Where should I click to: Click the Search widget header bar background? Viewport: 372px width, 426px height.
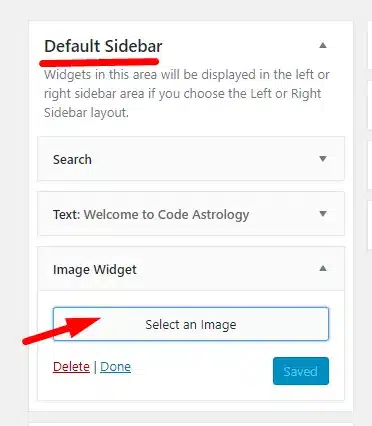click(x=200, y=159)
